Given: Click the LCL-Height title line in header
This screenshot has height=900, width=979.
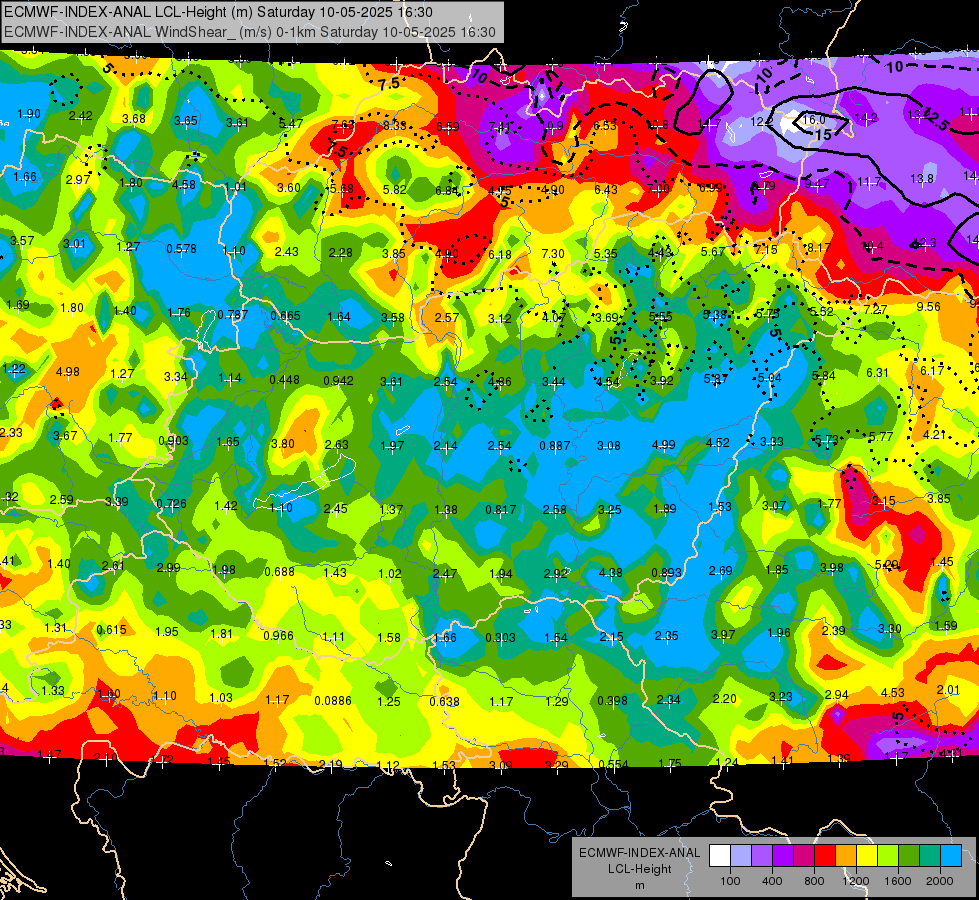Looking at the screenshot, I should [218, 12].
